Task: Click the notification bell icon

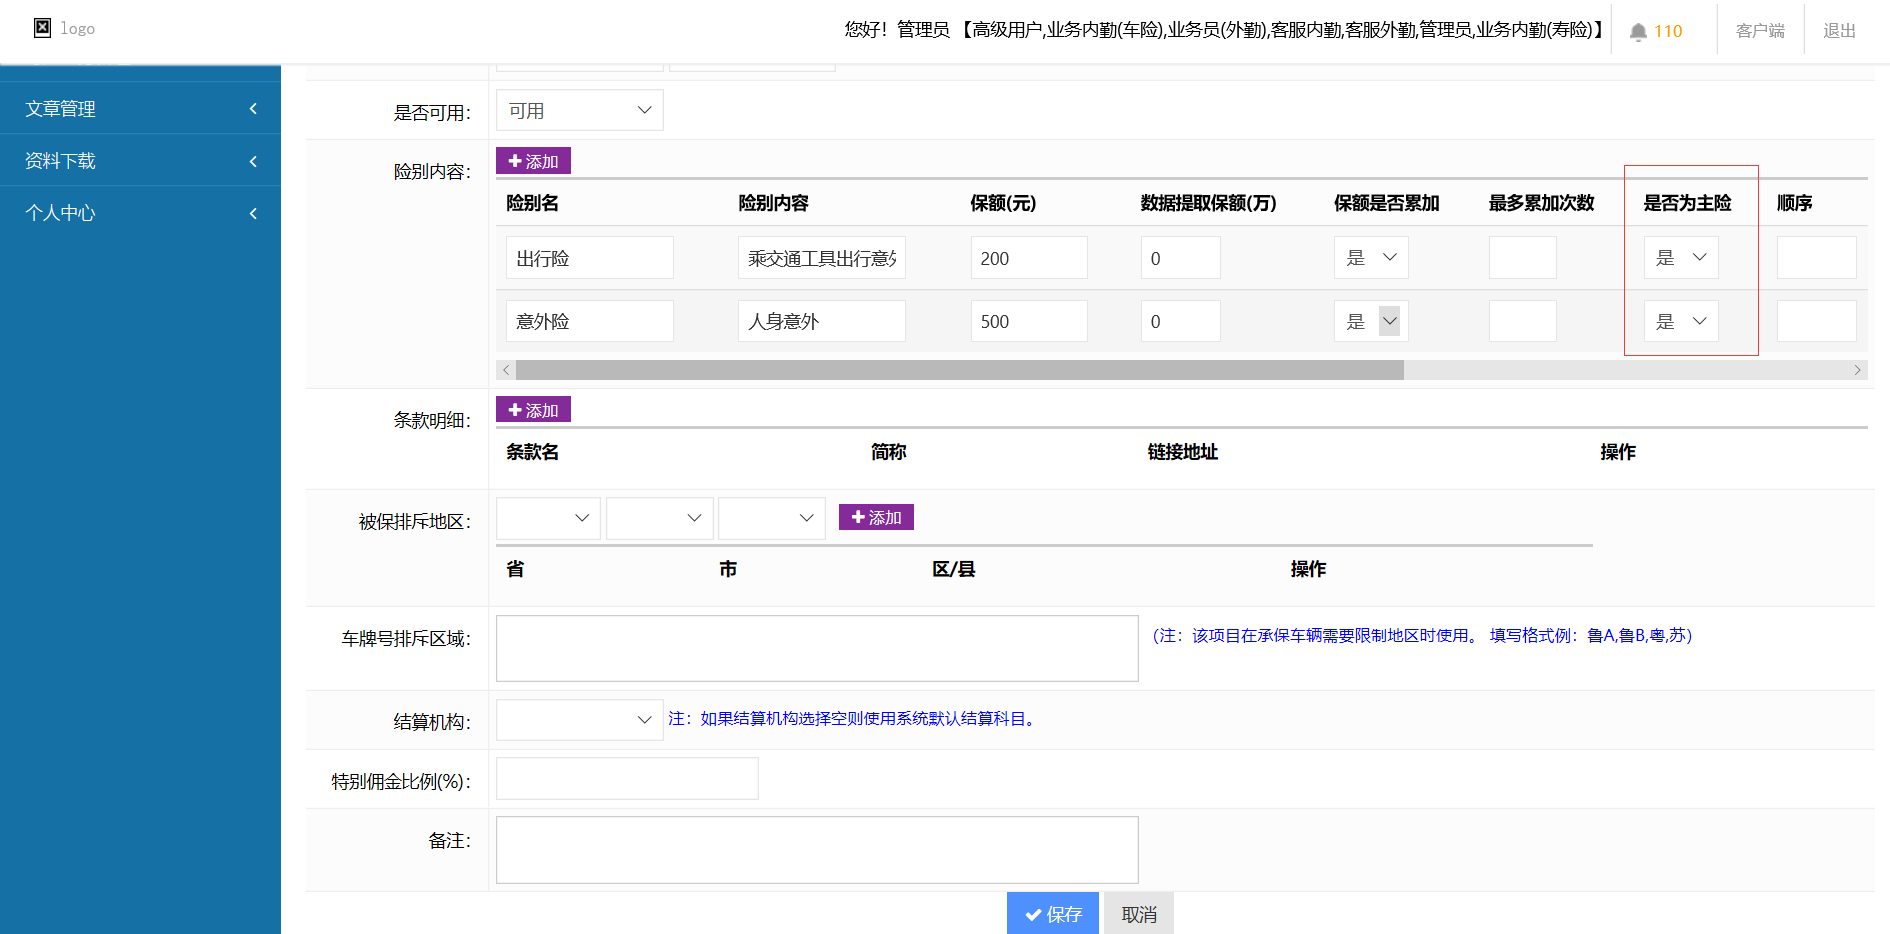Action: 1638,32
